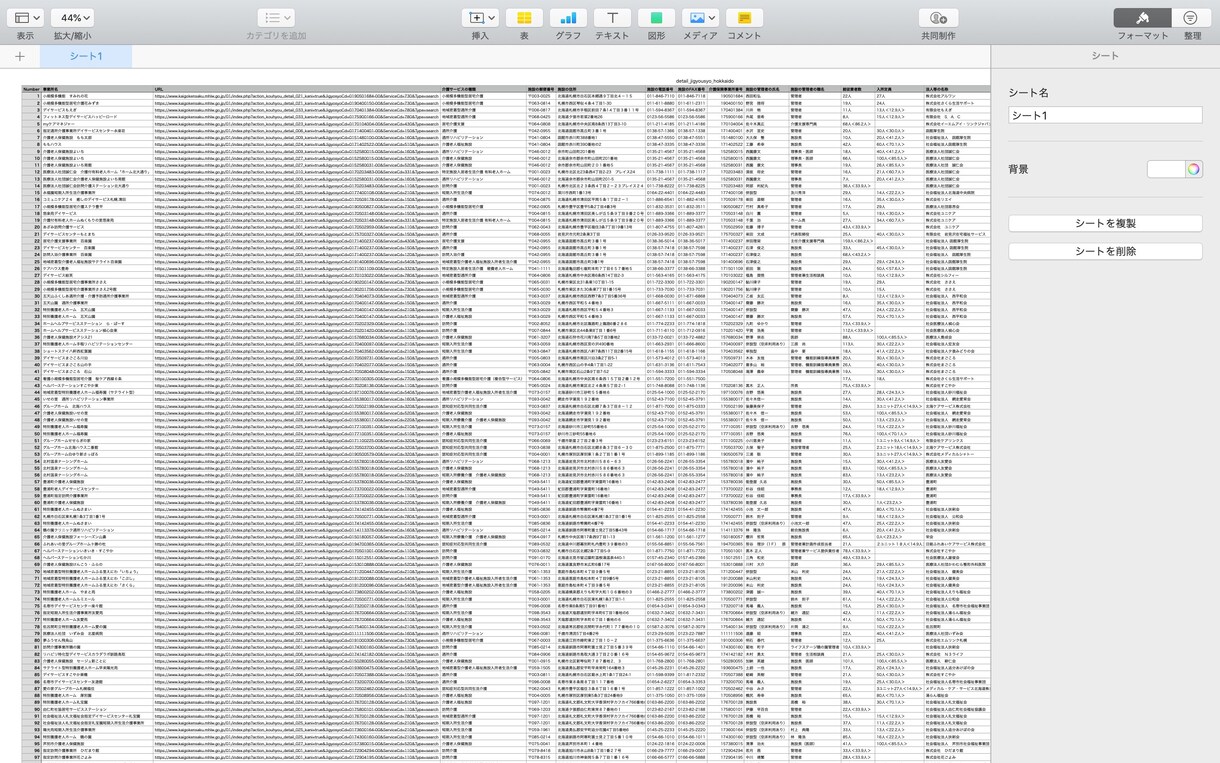Select the シート tab in inspector

[x=1105, y=56]
